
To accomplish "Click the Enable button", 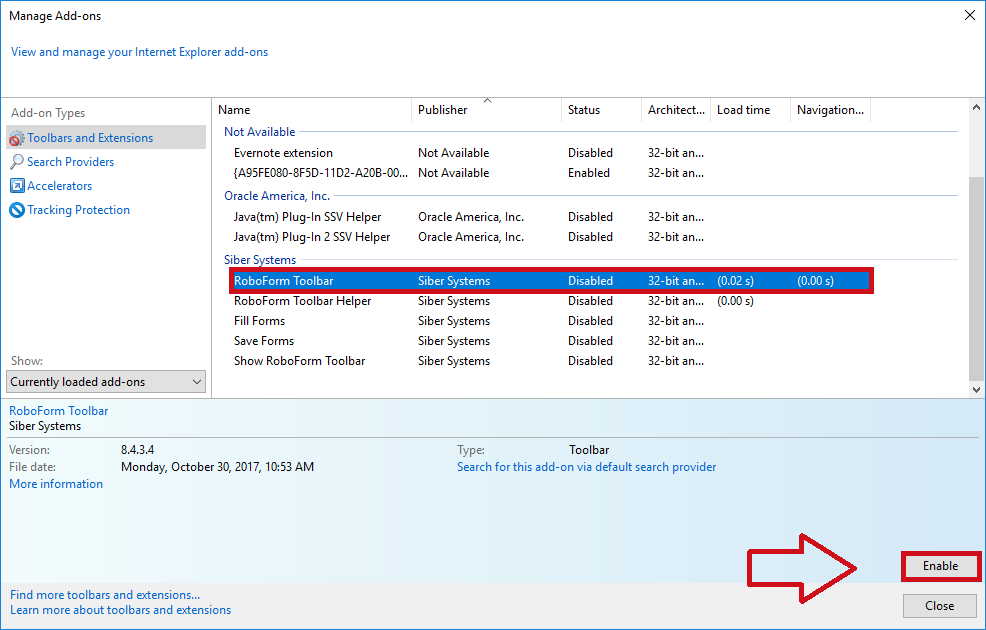I will (941, 566).
